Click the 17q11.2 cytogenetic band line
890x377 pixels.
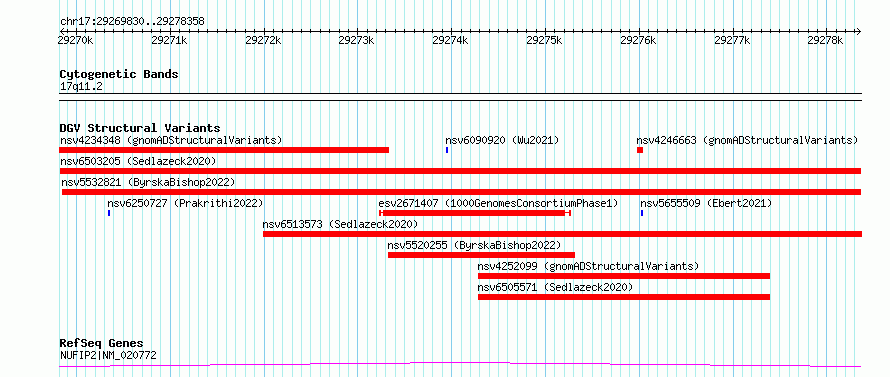point(460,97)
